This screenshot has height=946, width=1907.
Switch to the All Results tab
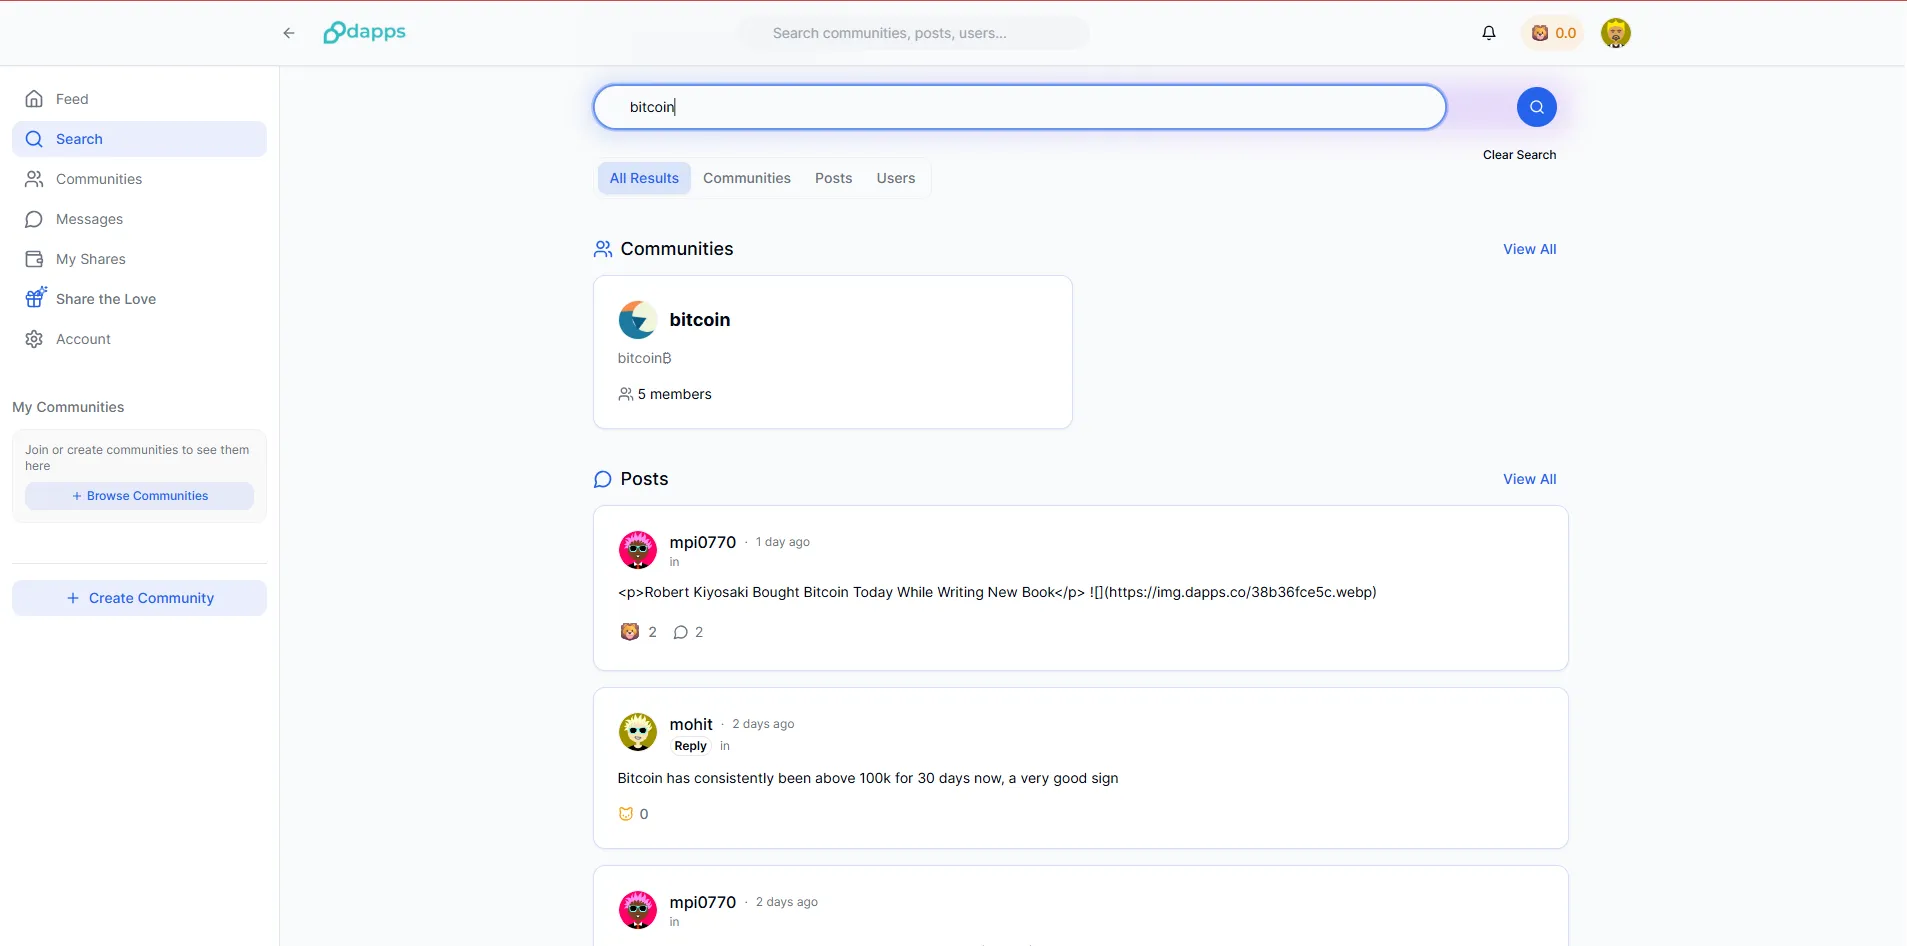(x=644, y=178)
